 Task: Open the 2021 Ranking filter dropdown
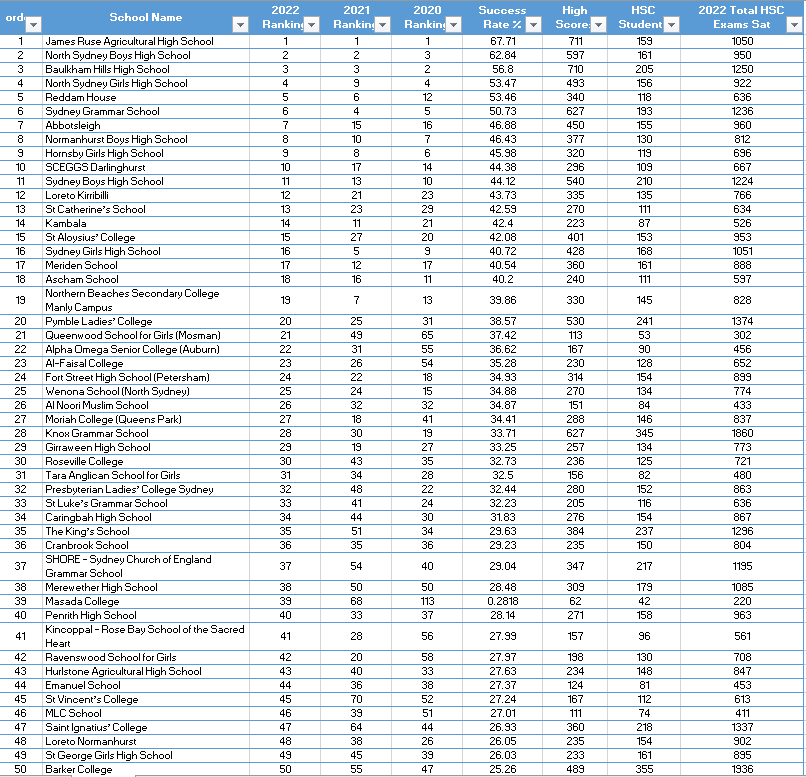click(x=382, y=25)
